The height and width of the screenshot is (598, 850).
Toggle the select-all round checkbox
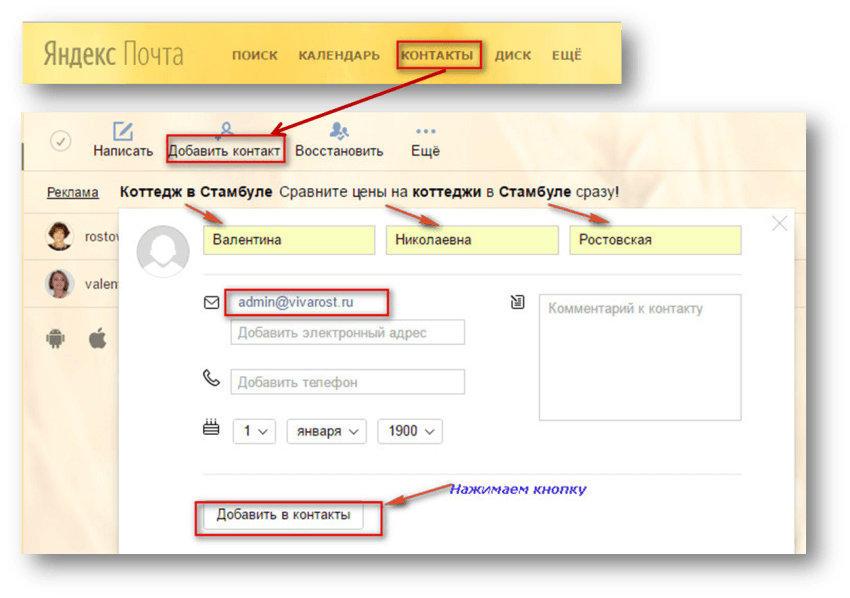pos(61,141)
